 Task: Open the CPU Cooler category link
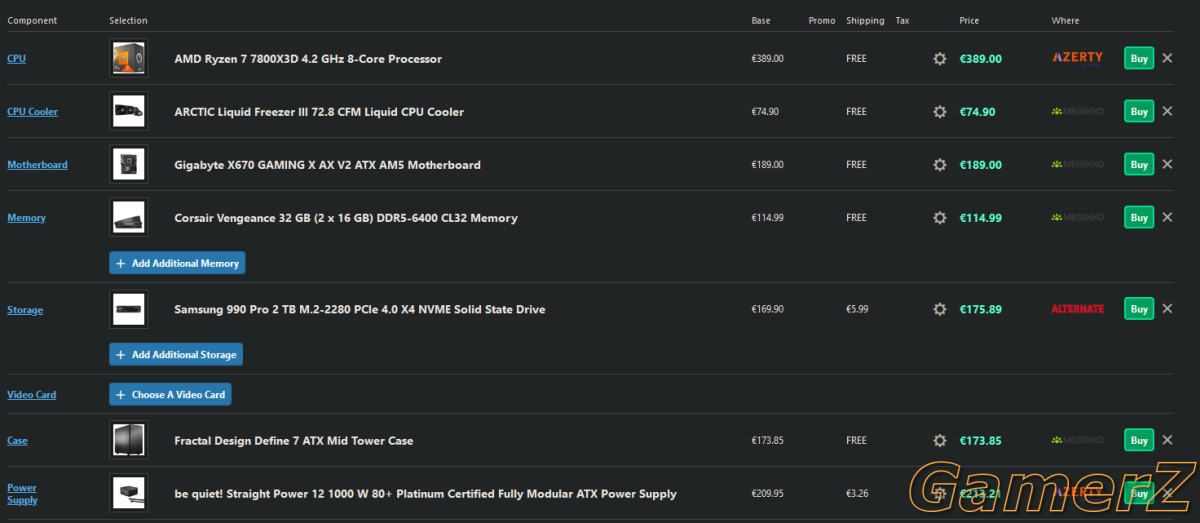(32, 112)
